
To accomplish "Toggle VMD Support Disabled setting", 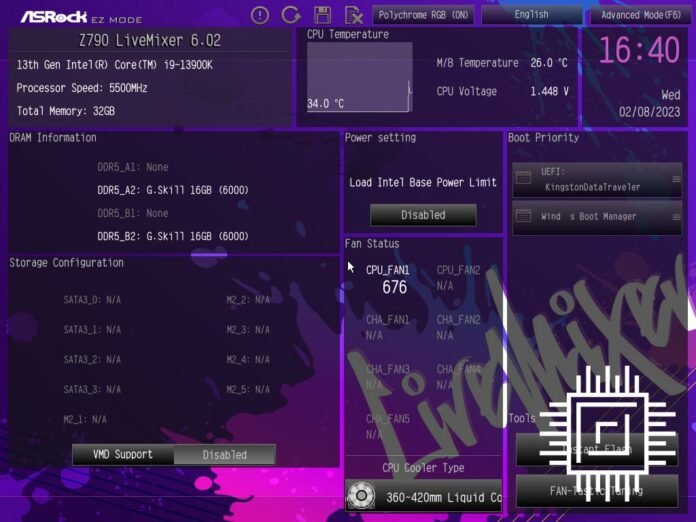I will pyautogui.click(x=224, y=454).
